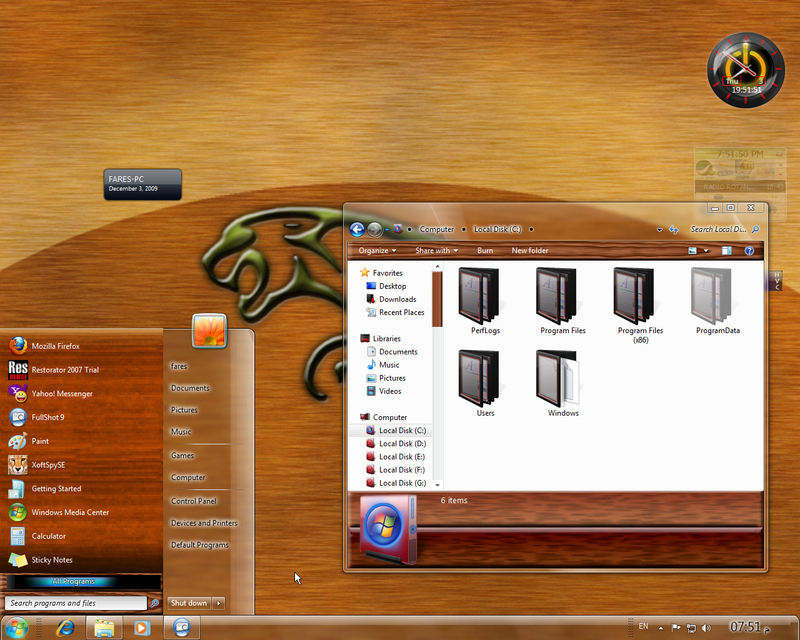
Task: Open Action Center flag icon
Action: point(676,628)
